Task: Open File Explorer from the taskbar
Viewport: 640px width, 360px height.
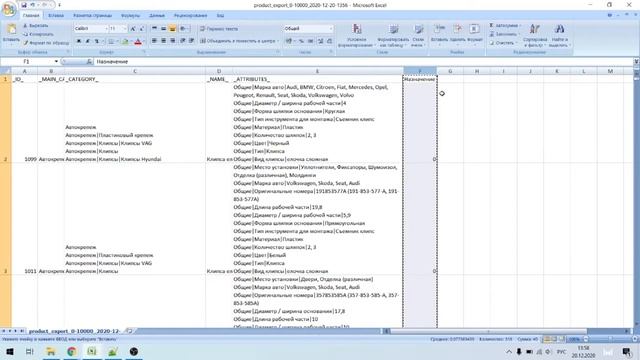Action: tap(51, 351)
